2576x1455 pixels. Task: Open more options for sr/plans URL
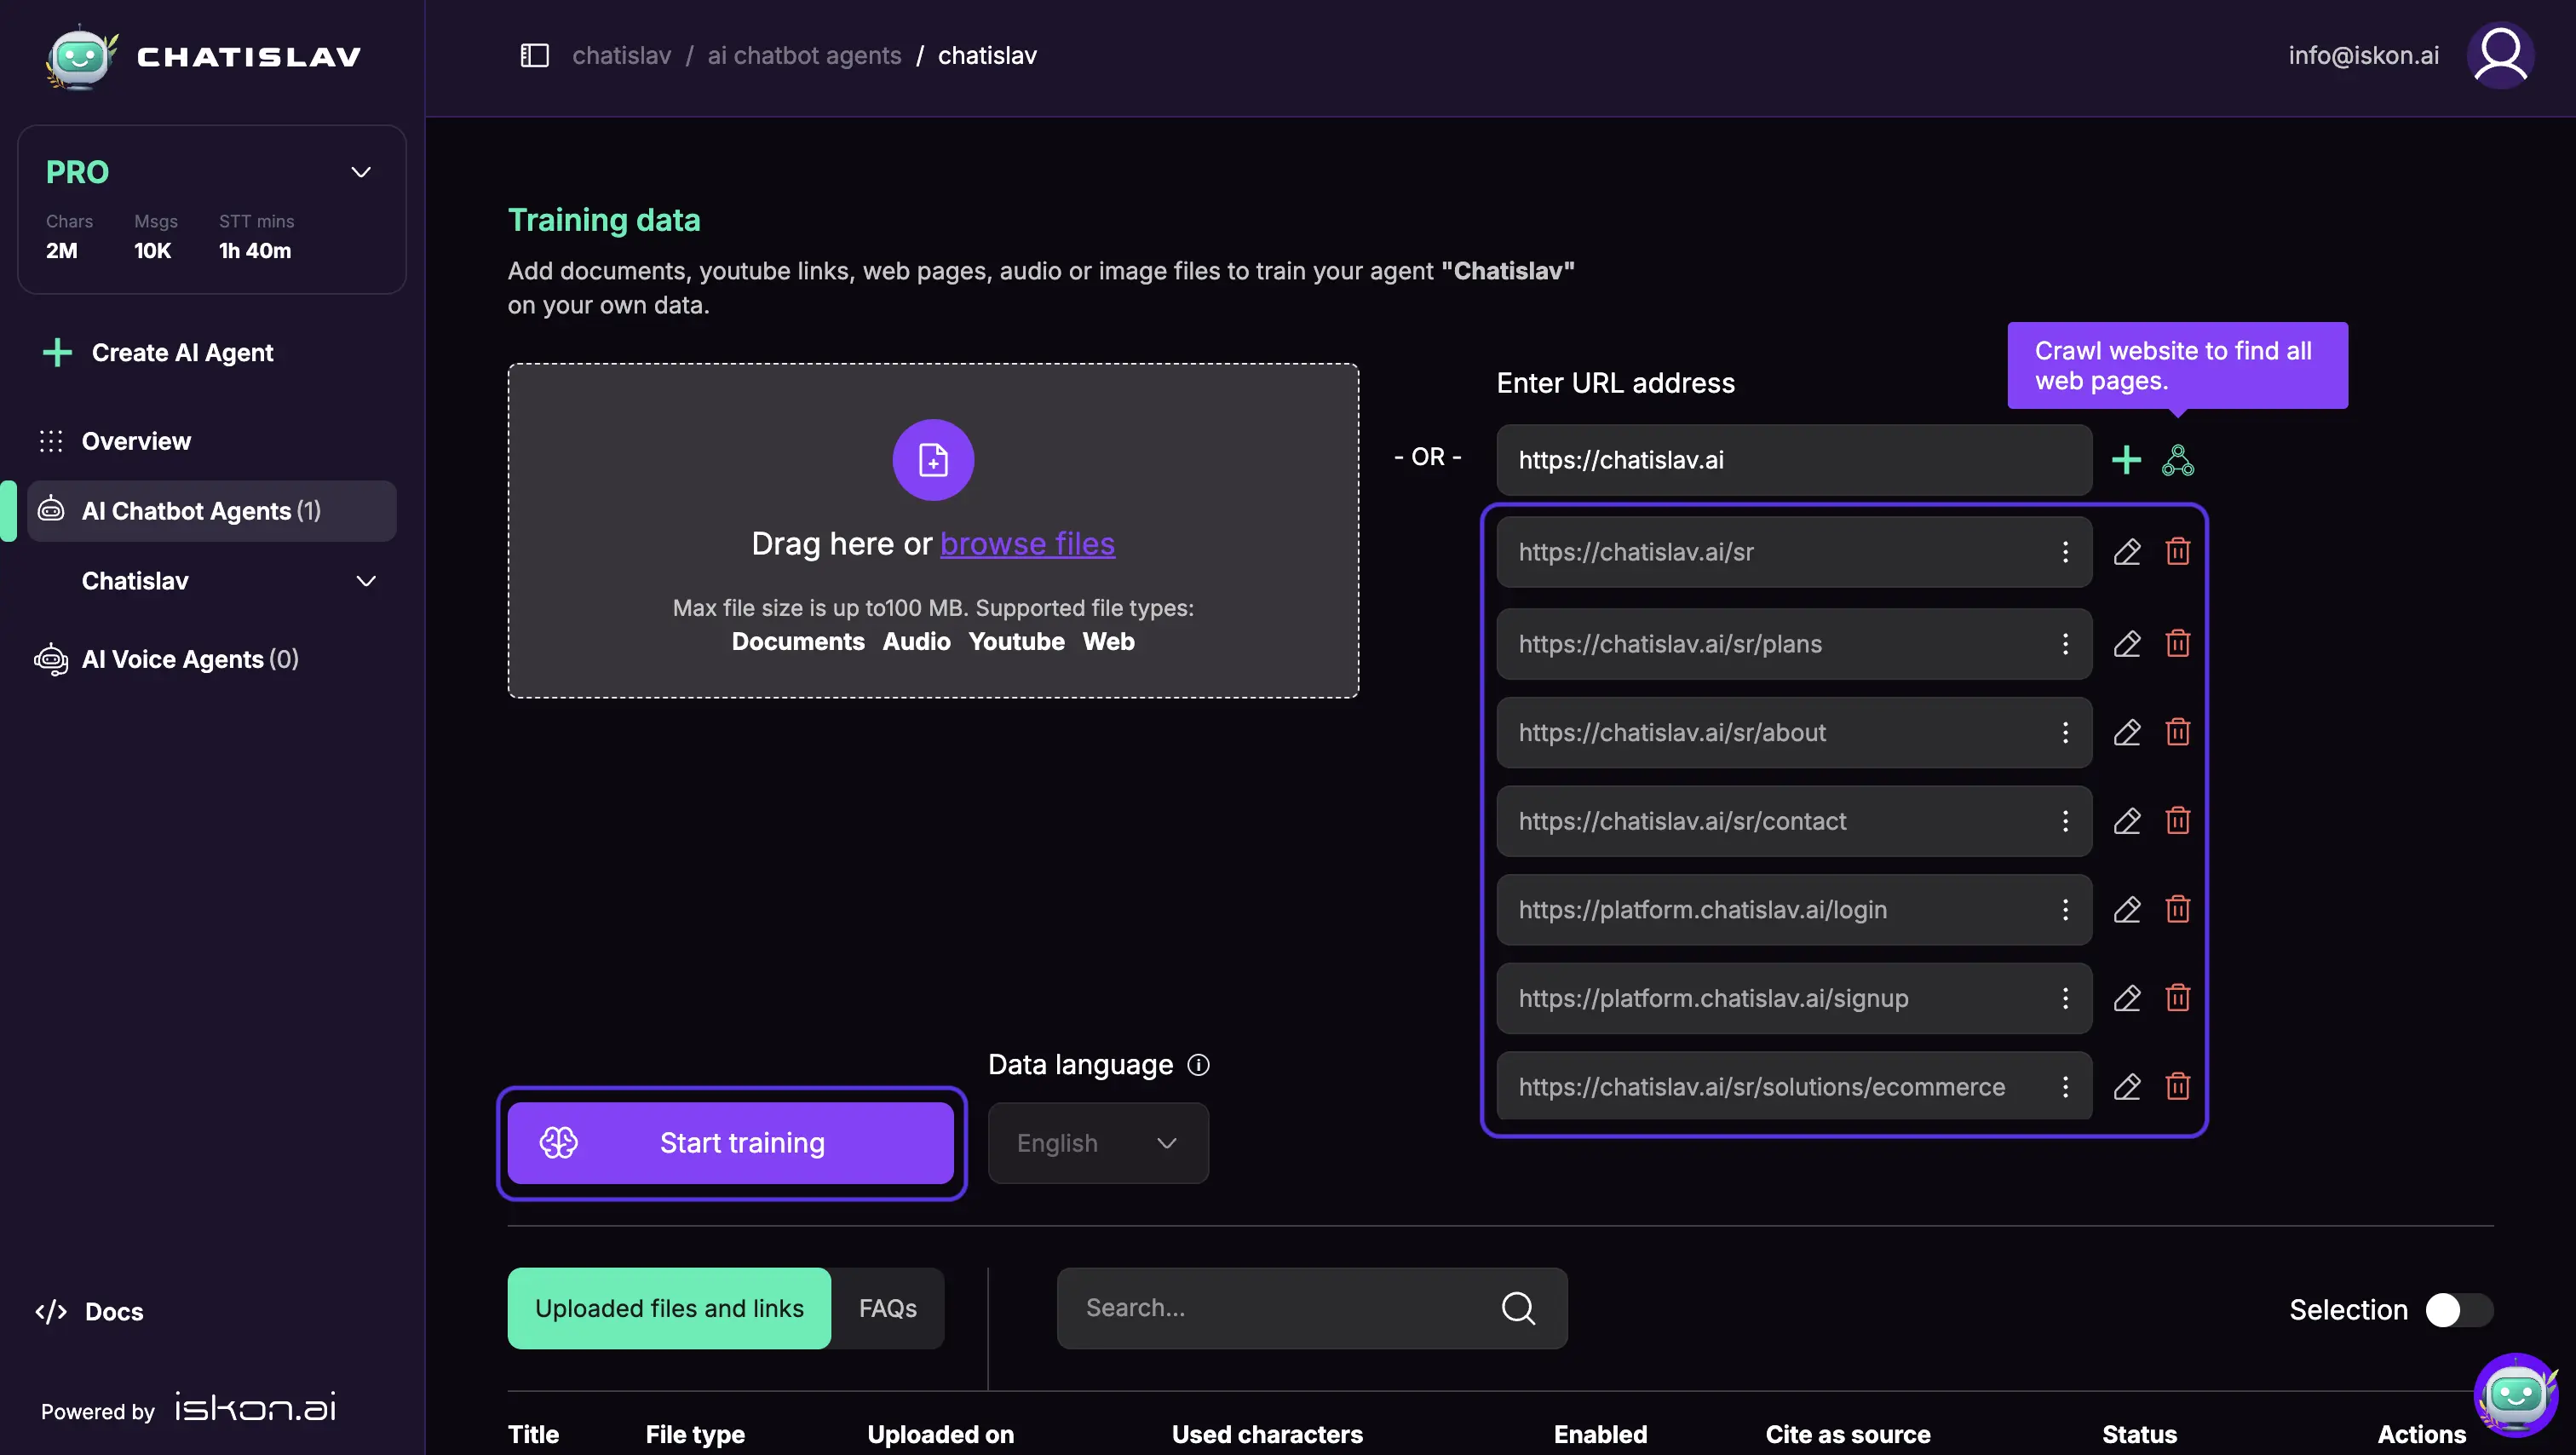coord(2065,644)
